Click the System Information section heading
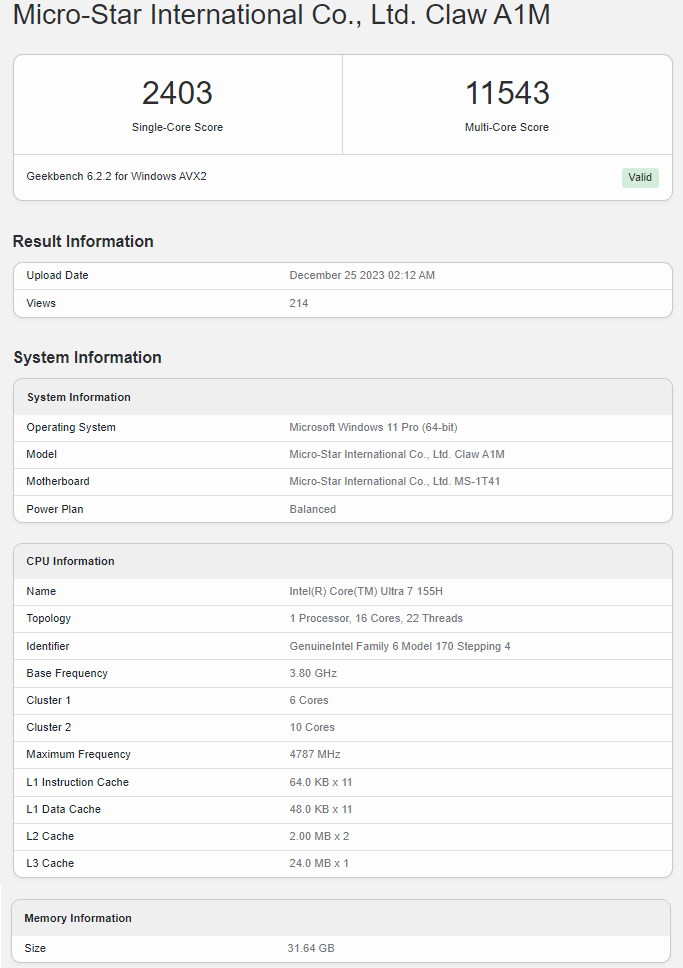Image resolution: width=683 pixels, height=968 pixels. point(87,358)
